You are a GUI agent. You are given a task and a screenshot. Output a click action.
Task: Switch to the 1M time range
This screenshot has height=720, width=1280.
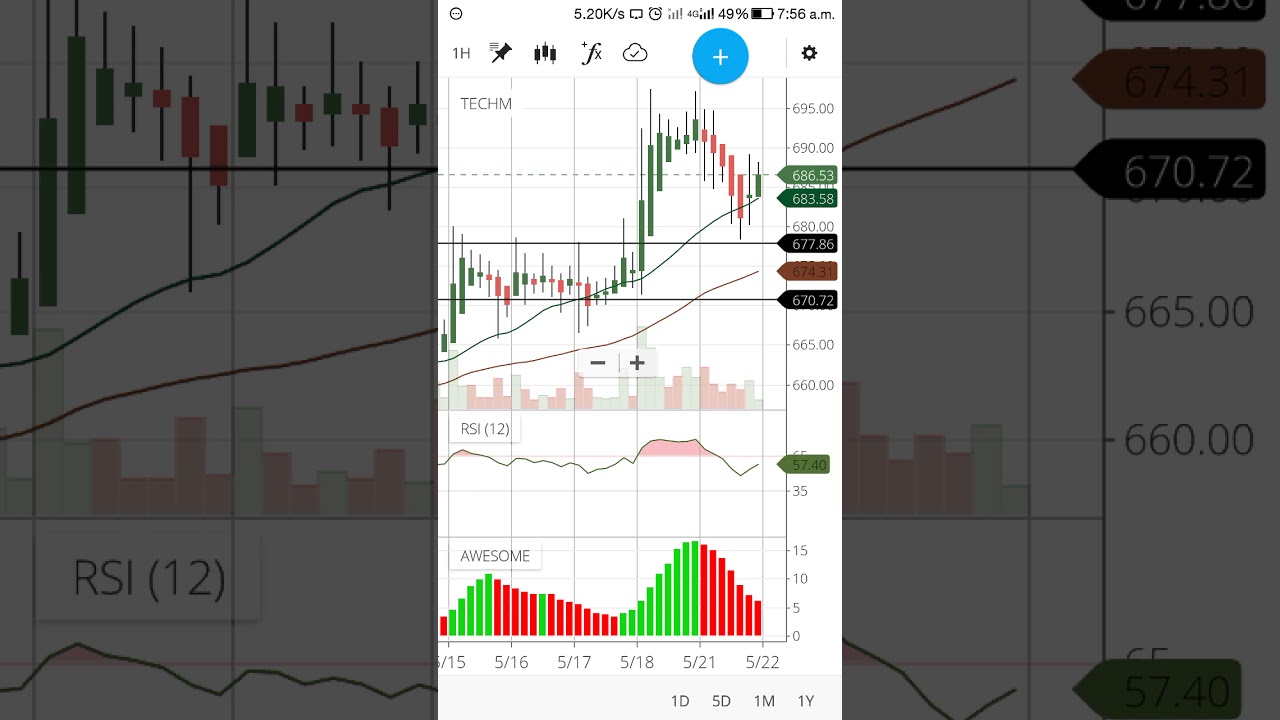coord(764,701)
